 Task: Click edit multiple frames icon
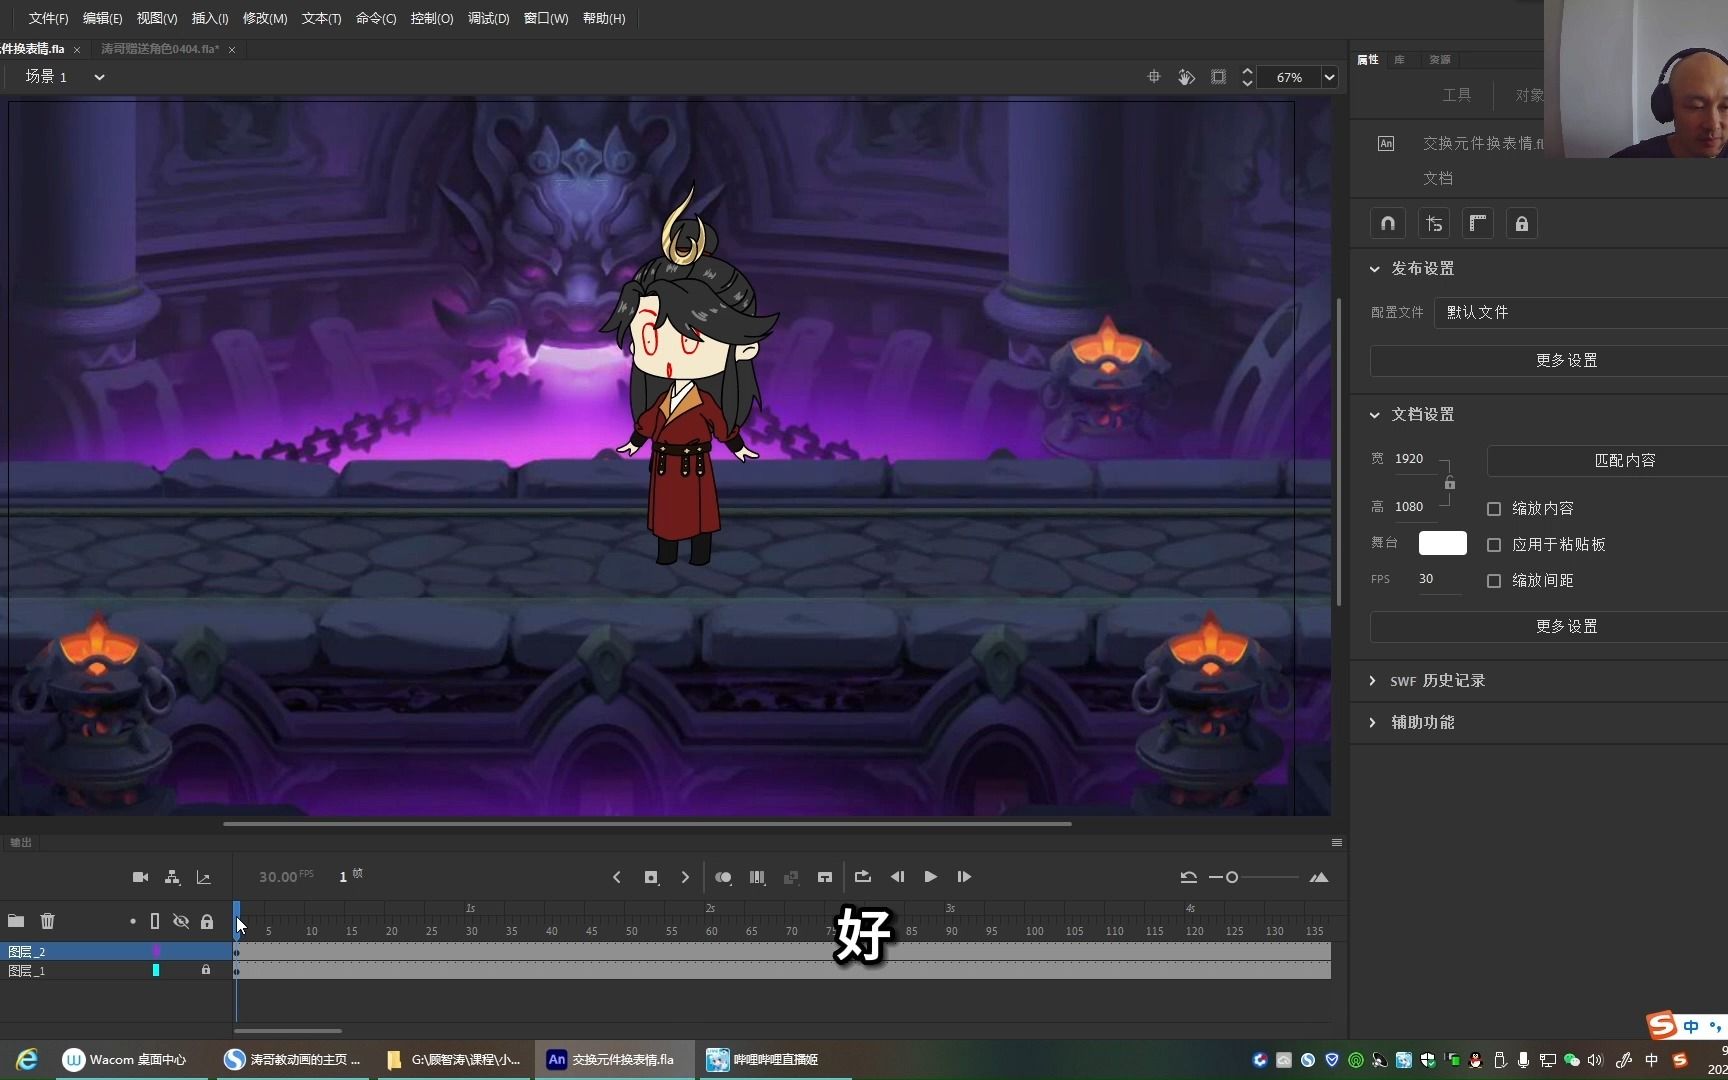pos(757,877)
